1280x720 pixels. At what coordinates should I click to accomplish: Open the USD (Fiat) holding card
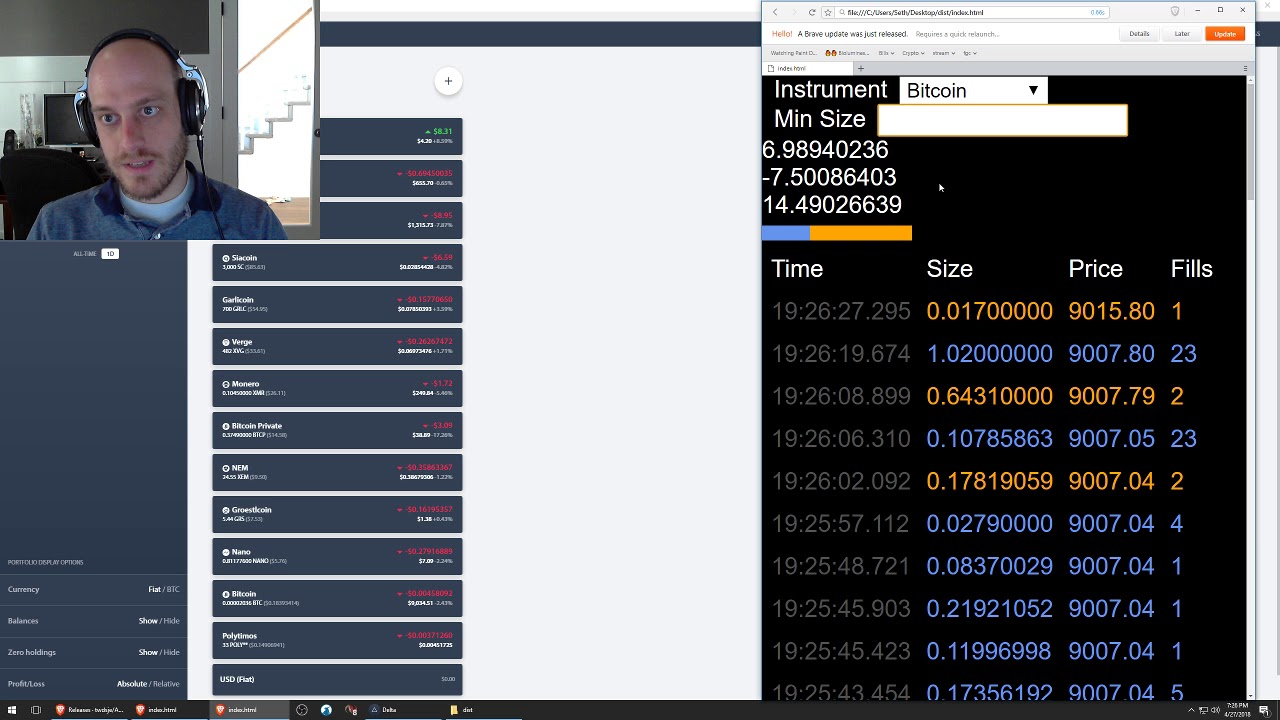coord(337,679)
